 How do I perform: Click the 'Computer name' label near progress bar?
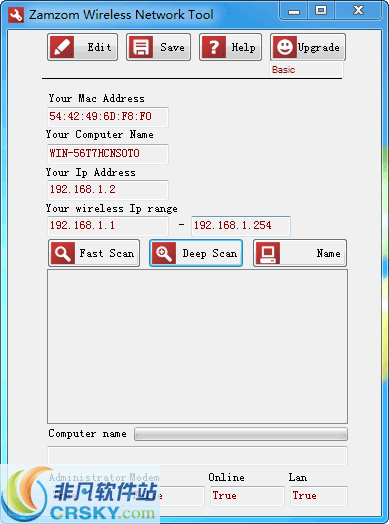tap(88, 433)
